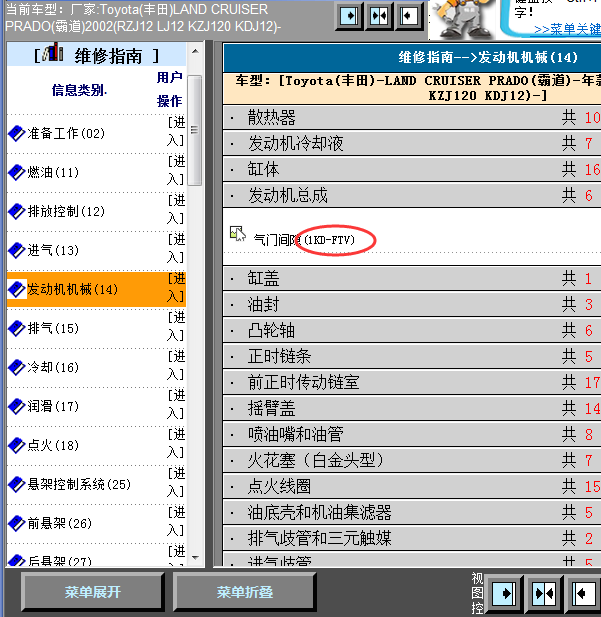Expand the 正时链条 section

pyautogui.click(x=412, y=356)
